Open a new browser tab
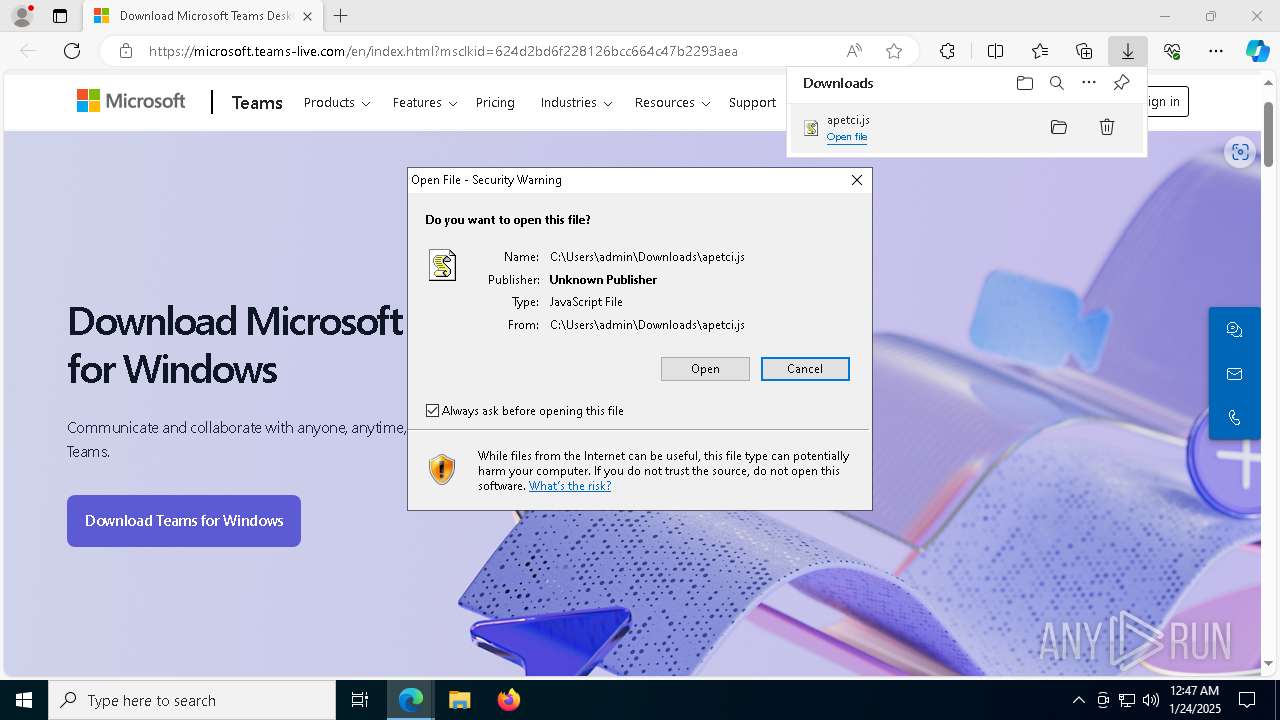 tap(341, 16)
